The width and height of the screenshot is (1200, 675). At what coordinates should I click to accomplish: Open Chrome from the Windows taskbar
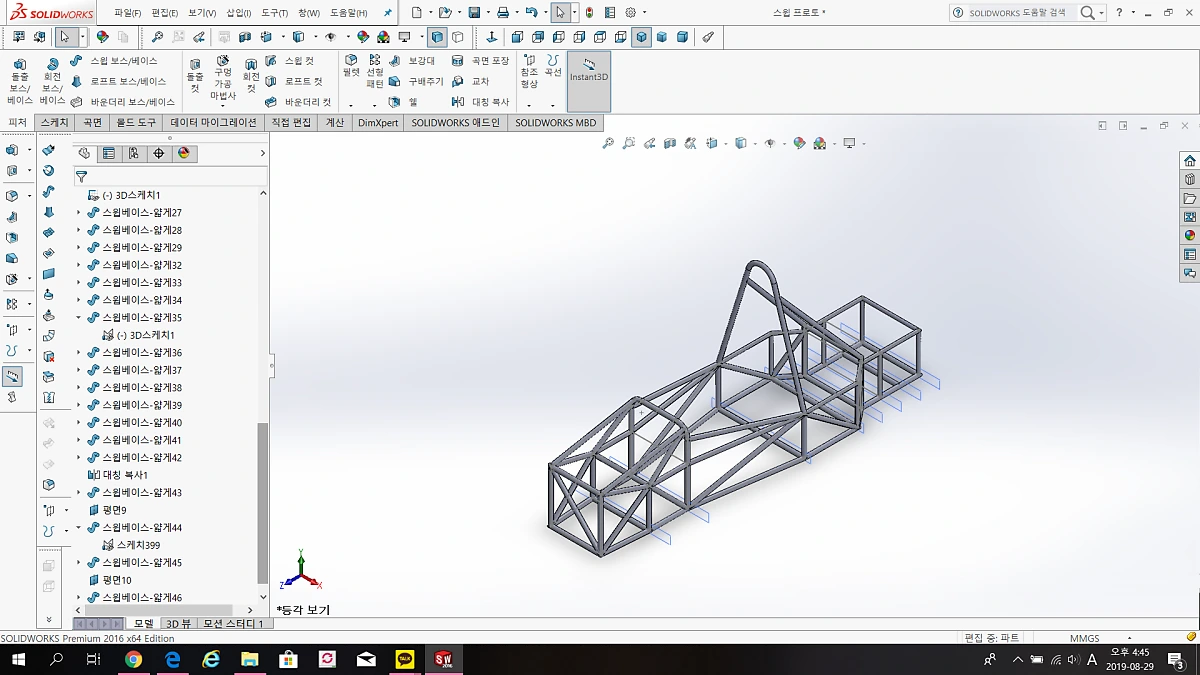point(133,659)
